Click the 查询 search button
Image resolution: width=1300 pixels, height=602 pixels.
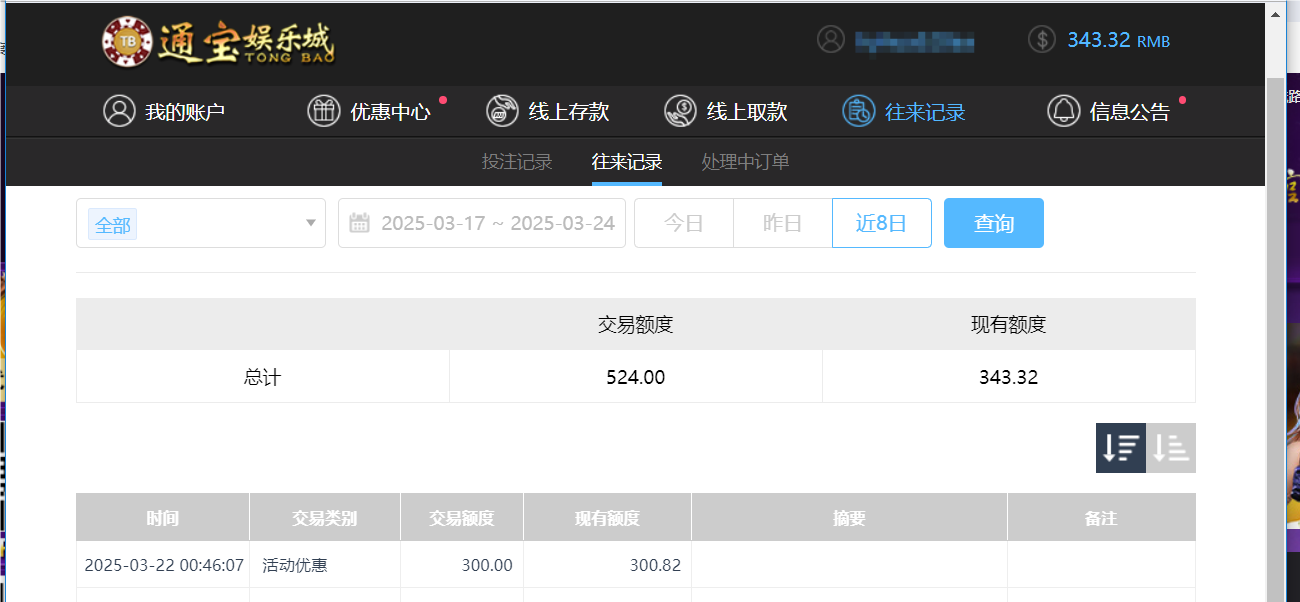[993, 222]
